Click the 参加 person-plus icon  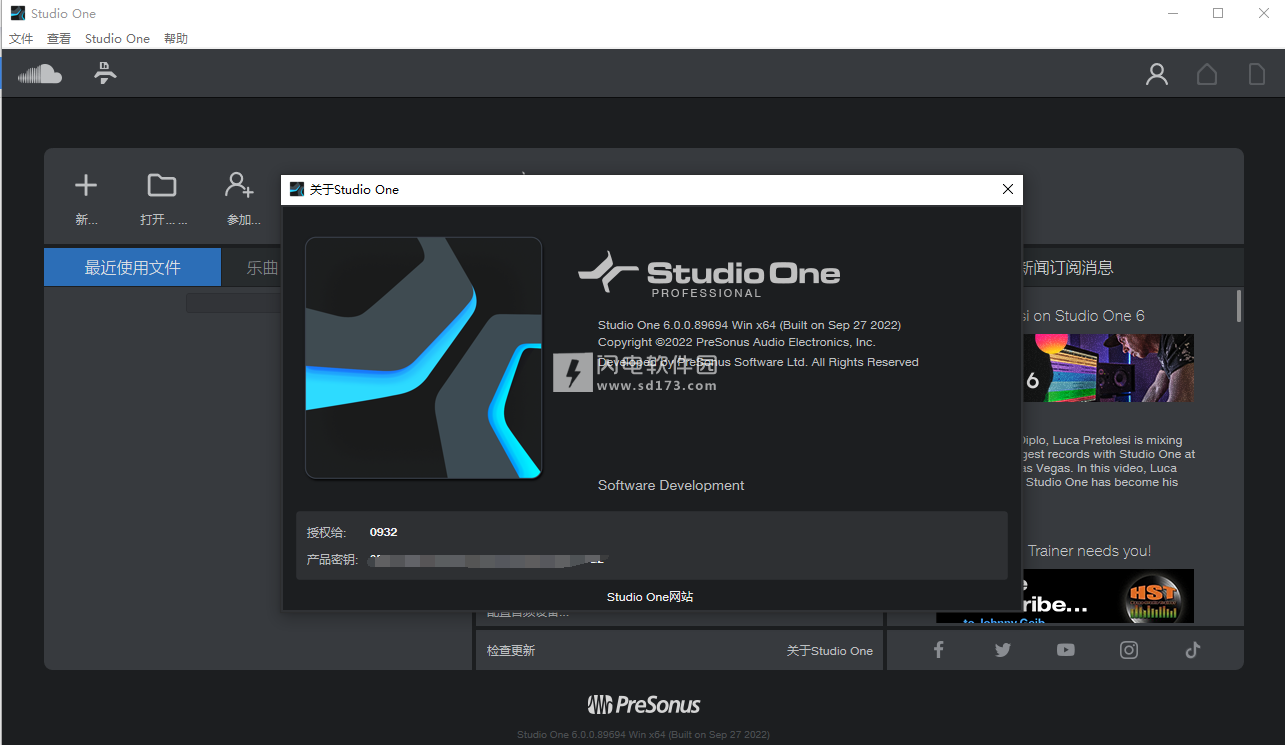(240, 185)
